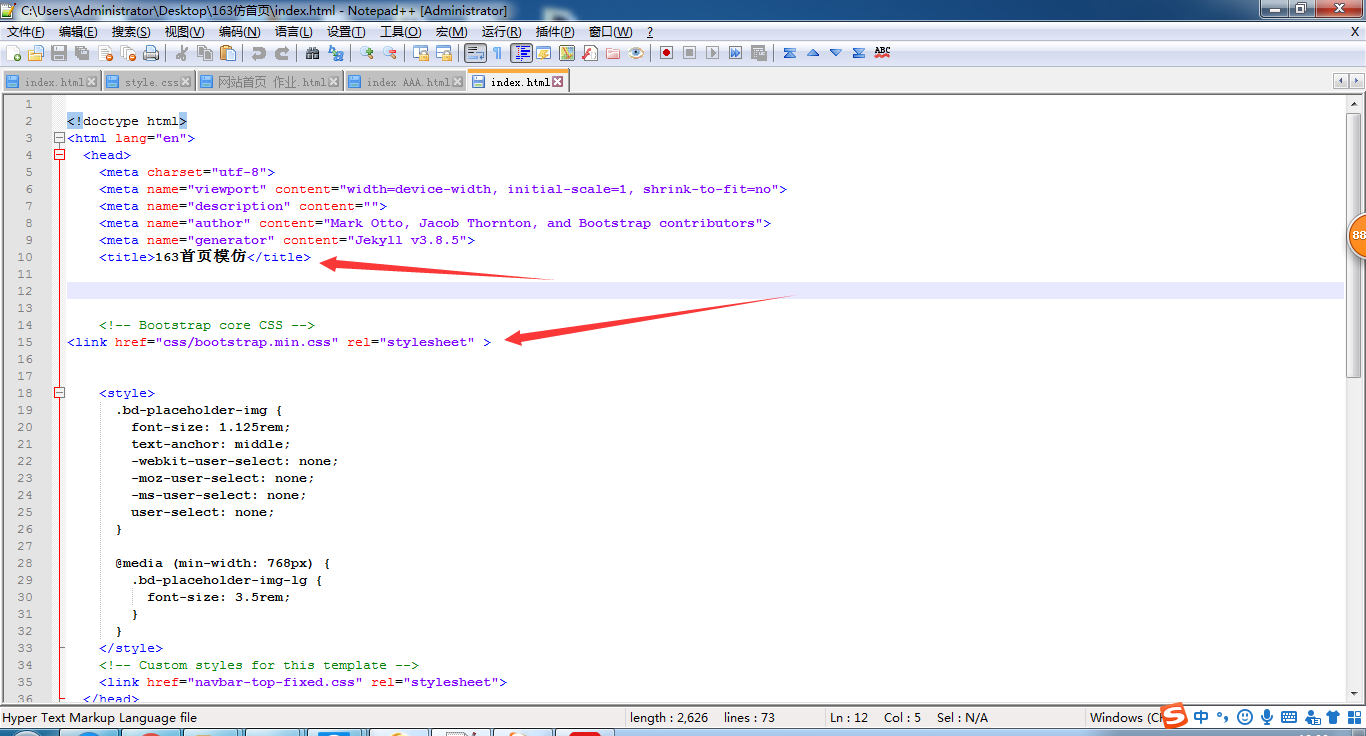Create a new file with the New toolbar icon

pos(13,53)
